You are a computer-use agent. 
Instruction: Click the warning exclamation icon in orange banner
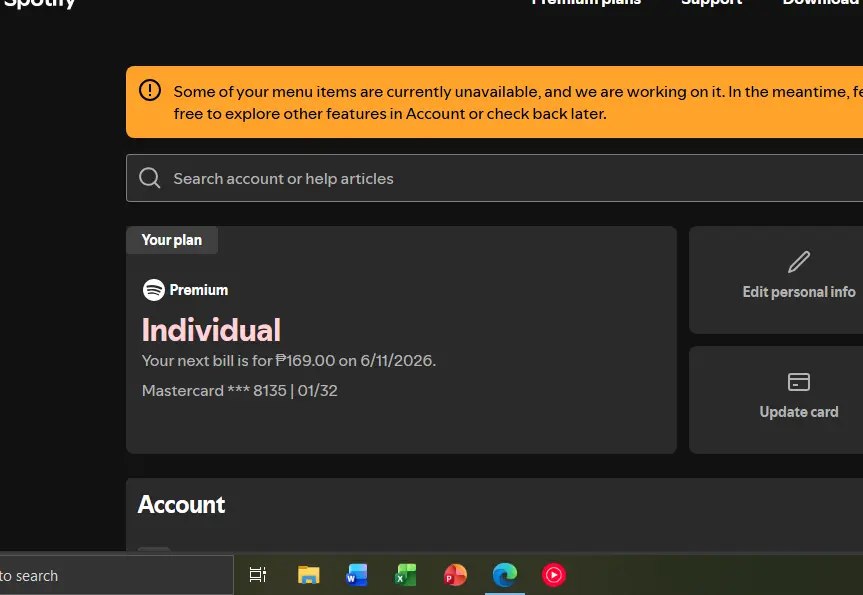point(150,90)
